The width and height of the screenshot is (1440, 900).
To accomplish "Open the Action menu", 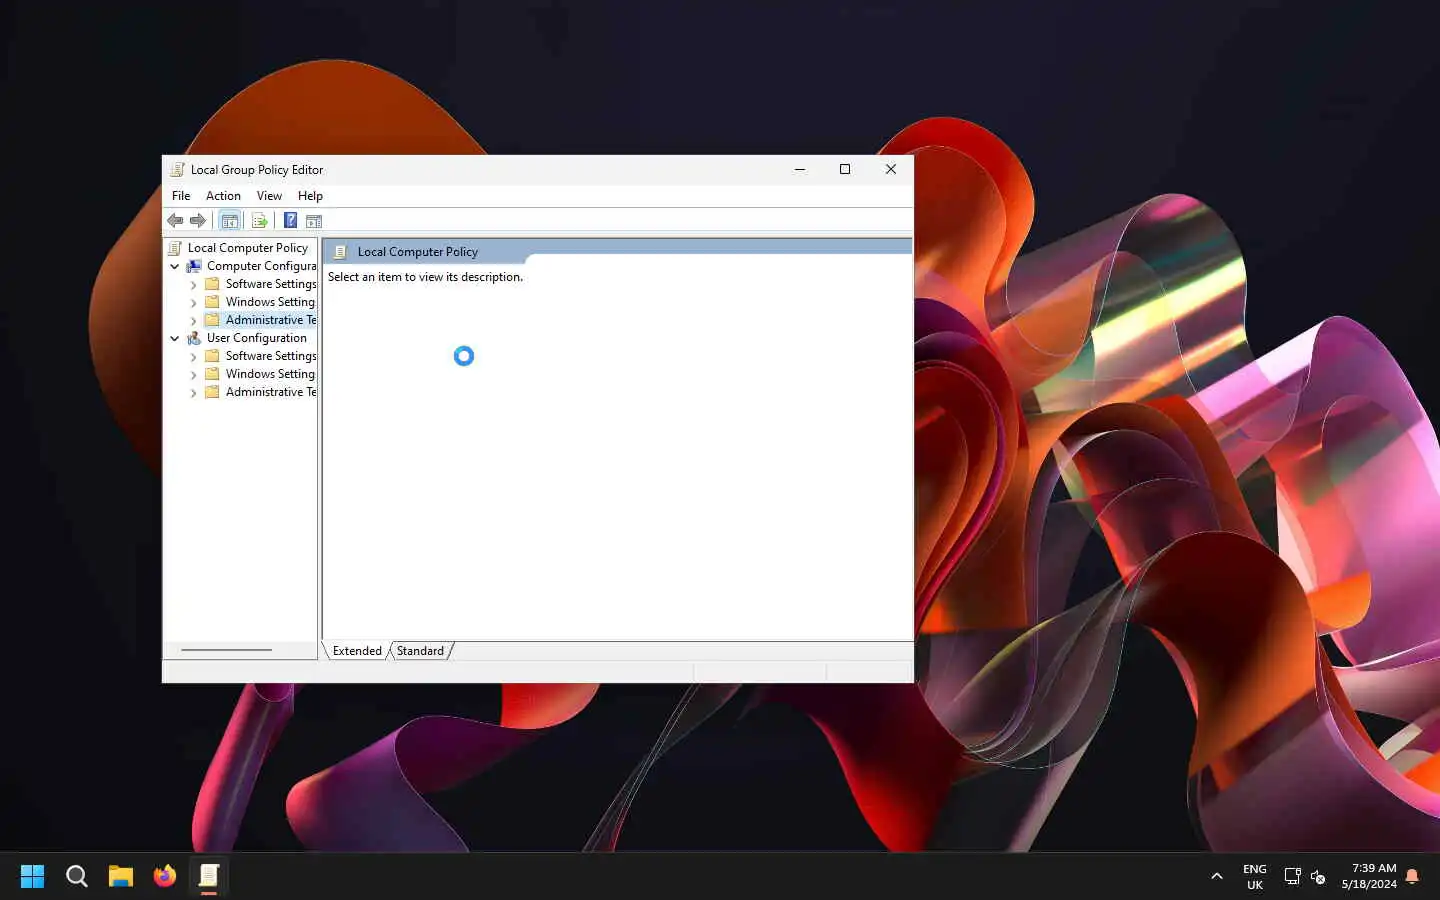I will (x=223, y=196).
